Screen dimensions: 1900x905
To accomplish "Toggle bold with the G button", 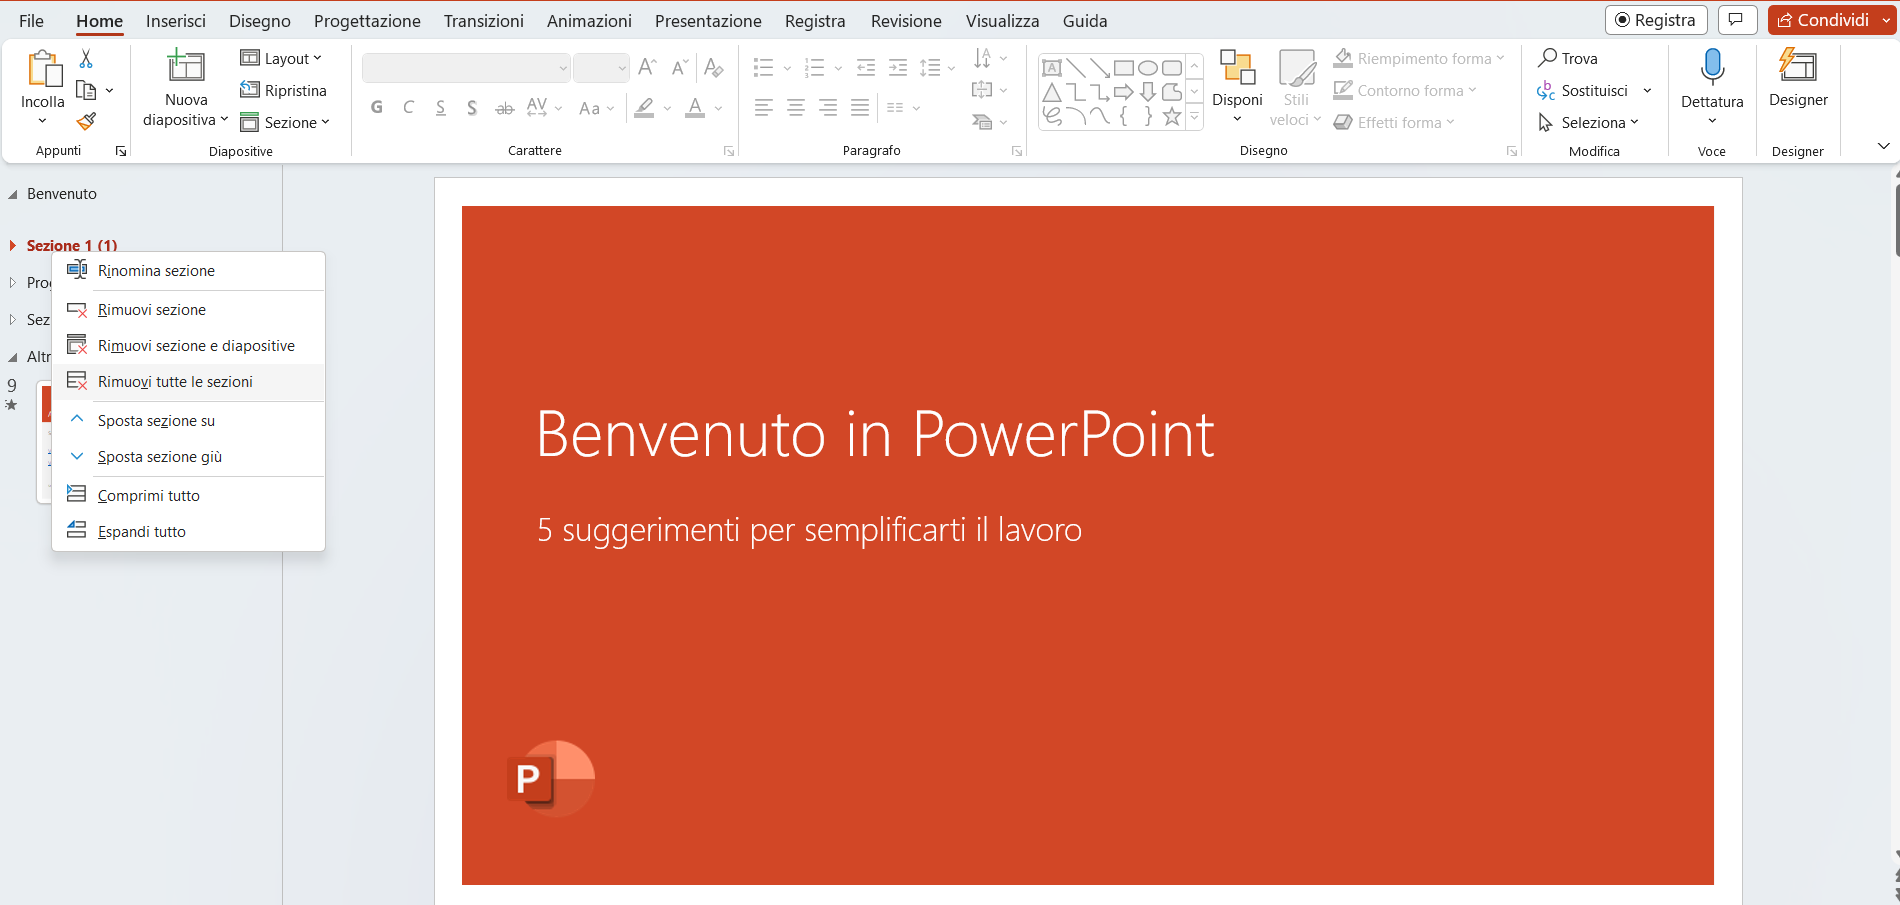I will point(377,107).
